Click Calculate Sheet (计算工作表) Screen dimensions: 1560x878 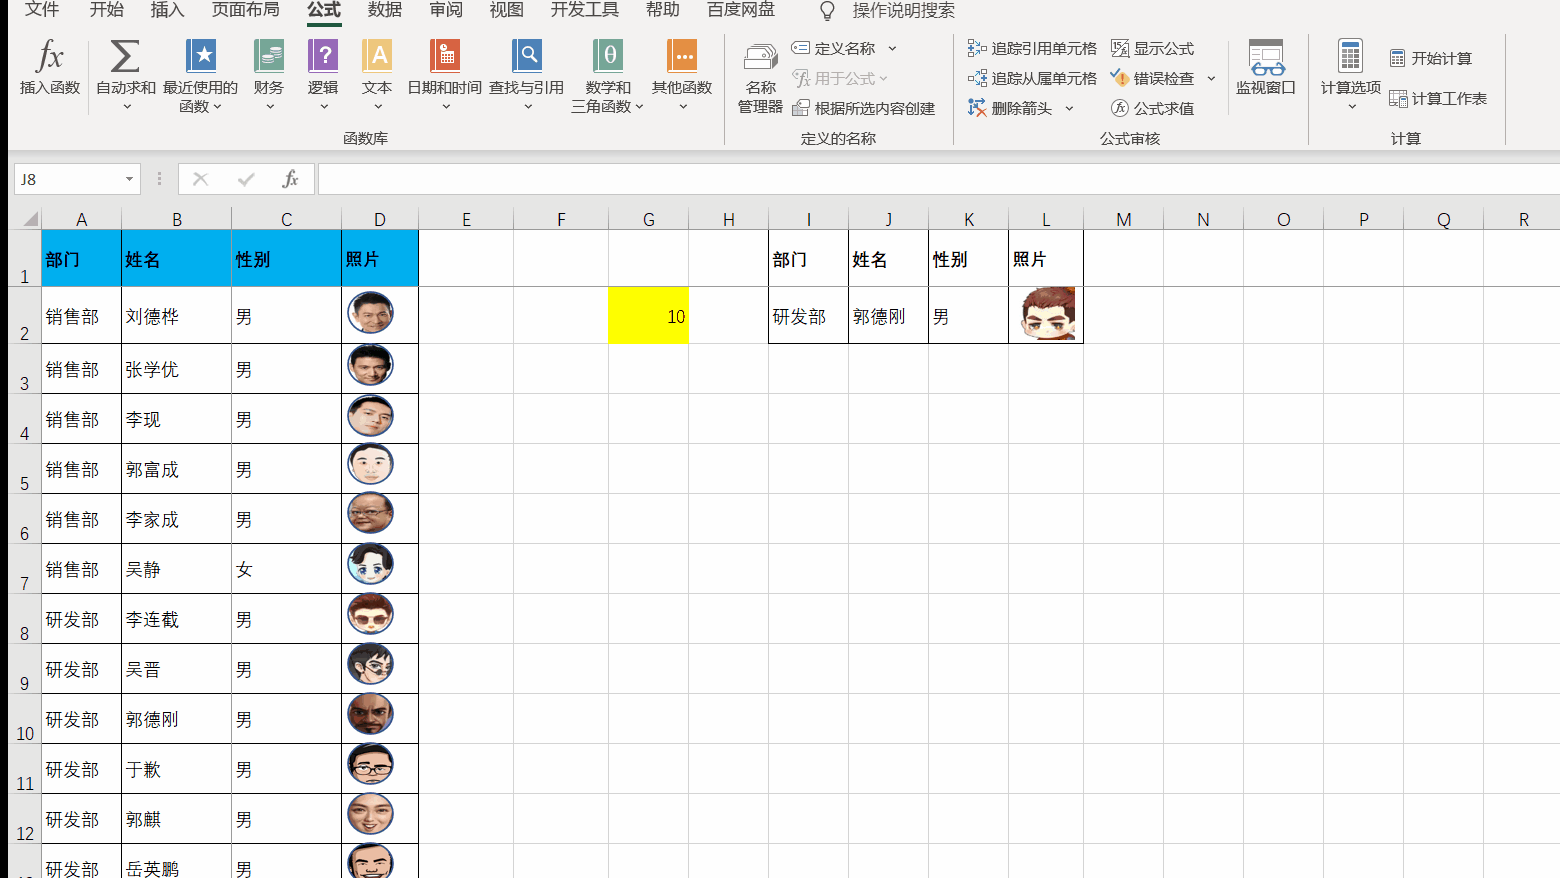coord(1438,98)
